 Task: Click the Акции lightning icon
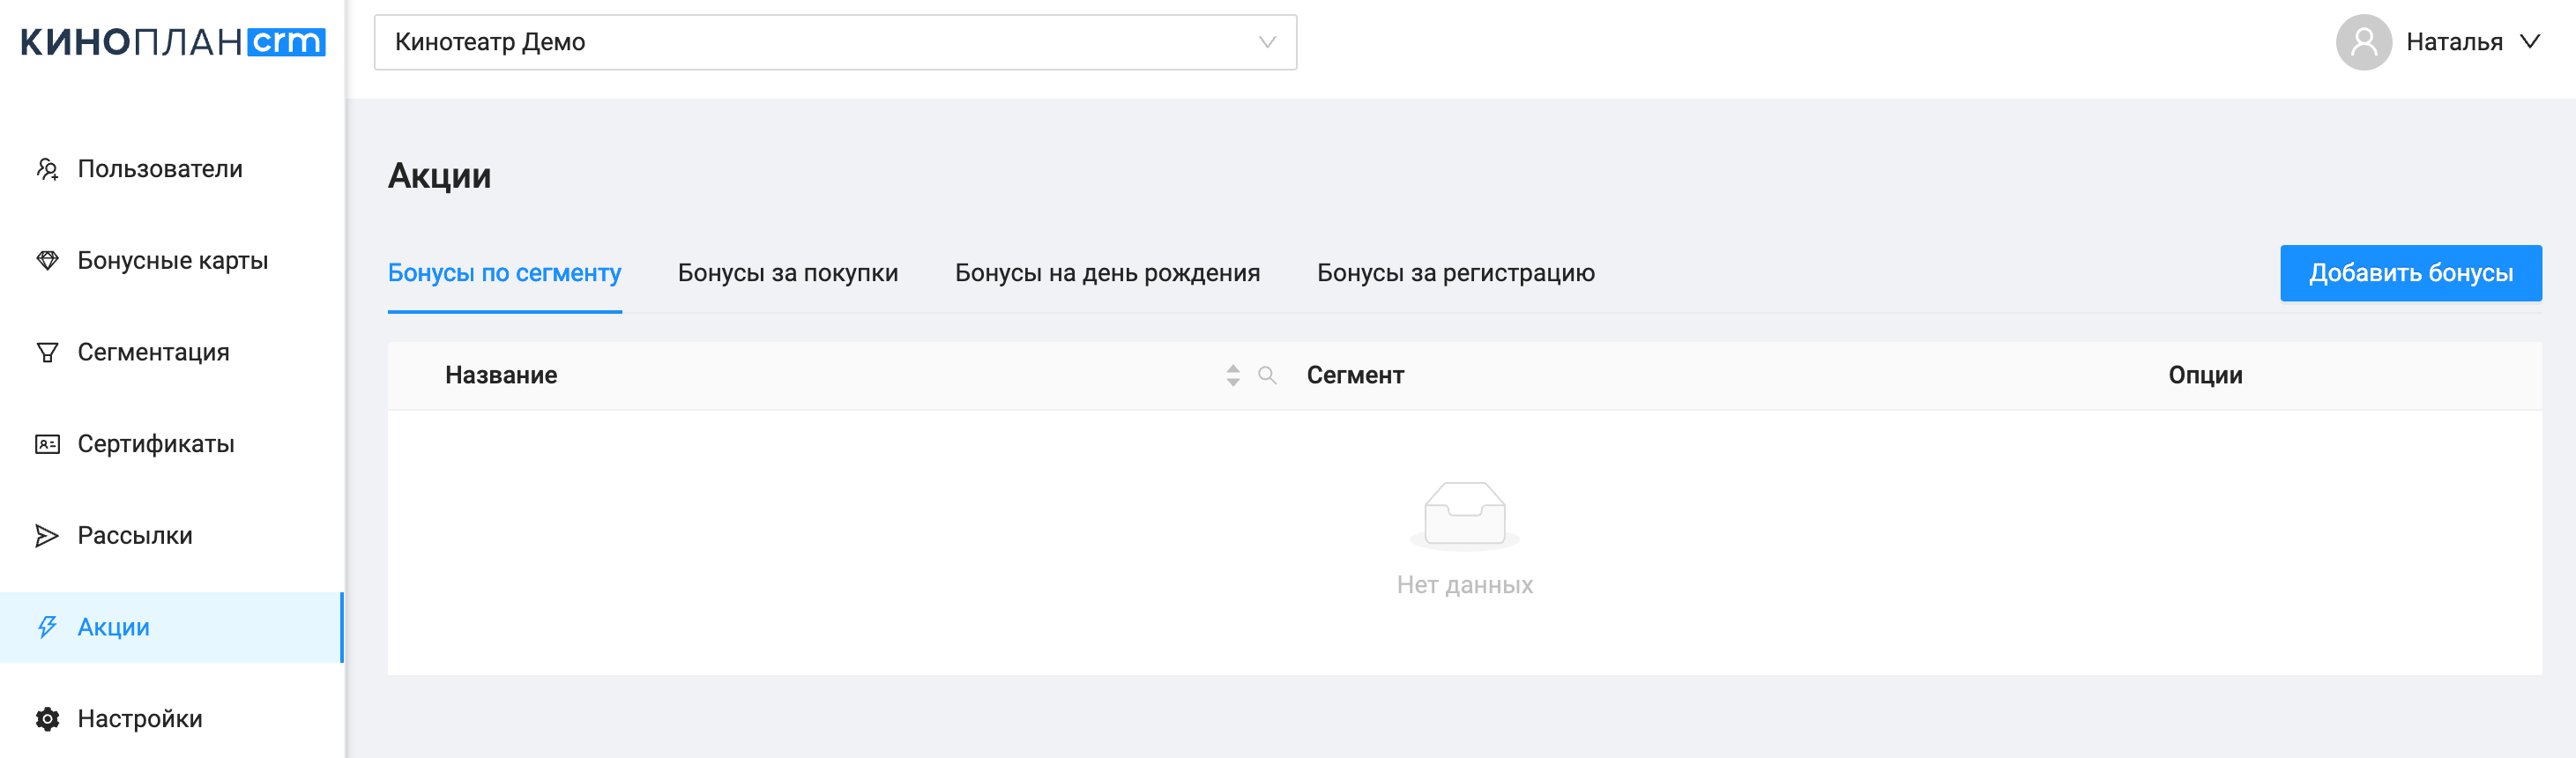(x=47, y=628)
